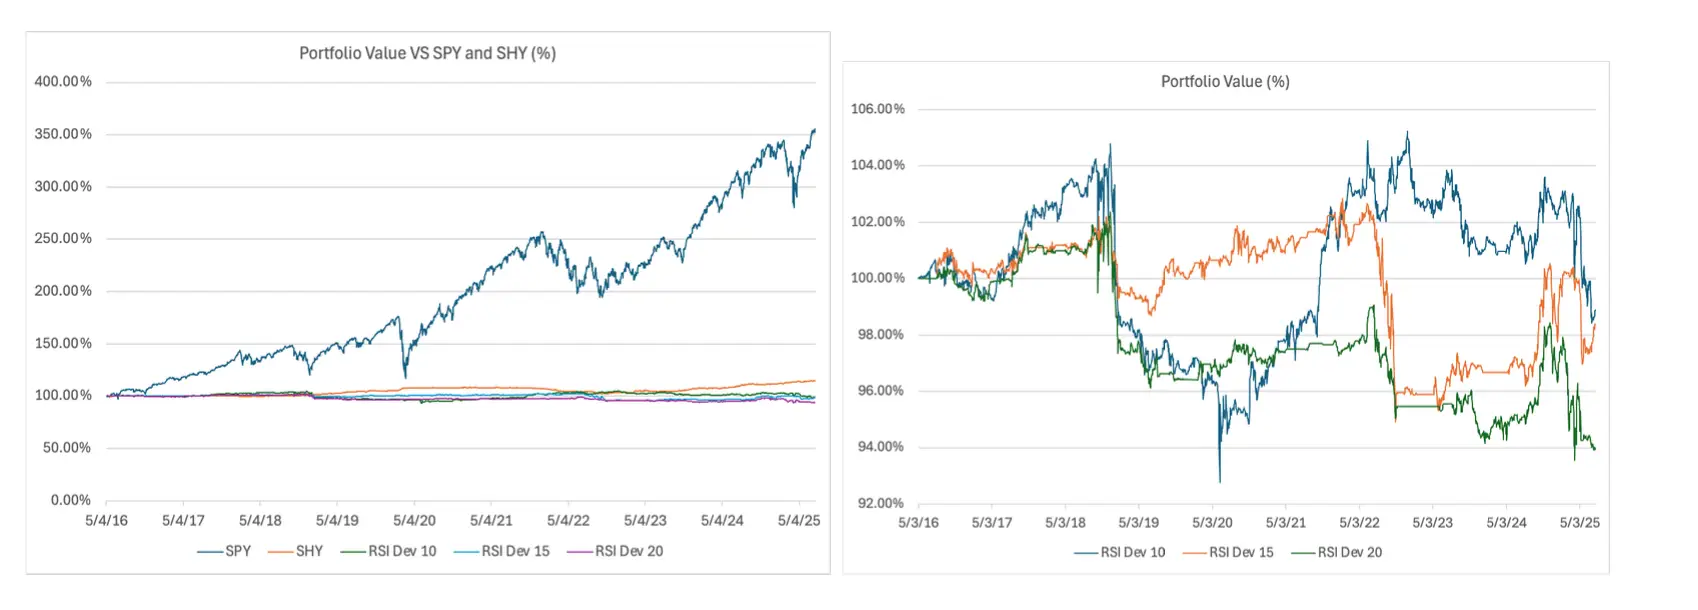Click the 'Portfolio Value VS SPY and SHY (%)' title

(427, 53)
